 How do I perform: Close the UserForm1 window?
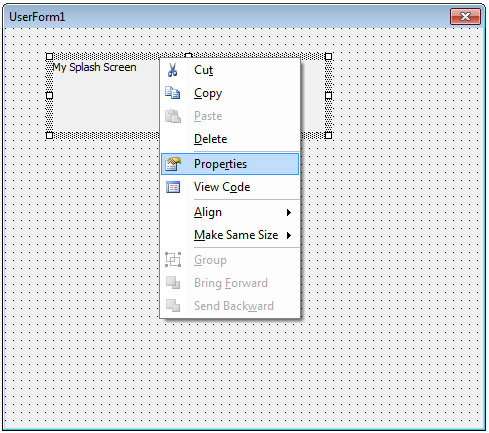(x=465, y=16)
